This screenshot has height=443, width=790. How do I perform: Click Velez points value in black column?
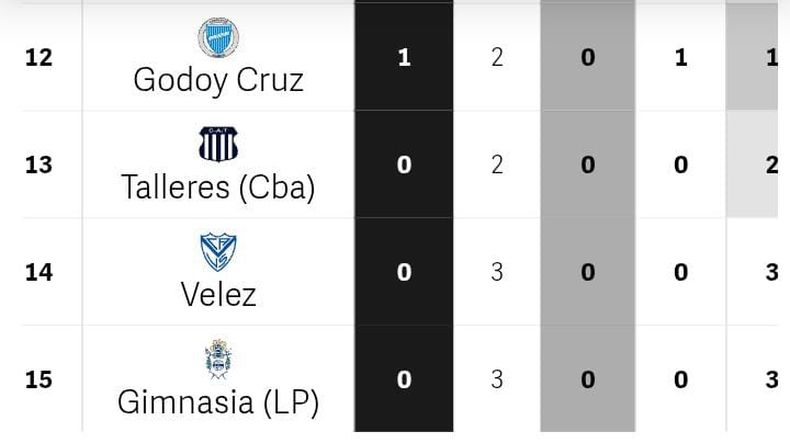tap(404, 272)
